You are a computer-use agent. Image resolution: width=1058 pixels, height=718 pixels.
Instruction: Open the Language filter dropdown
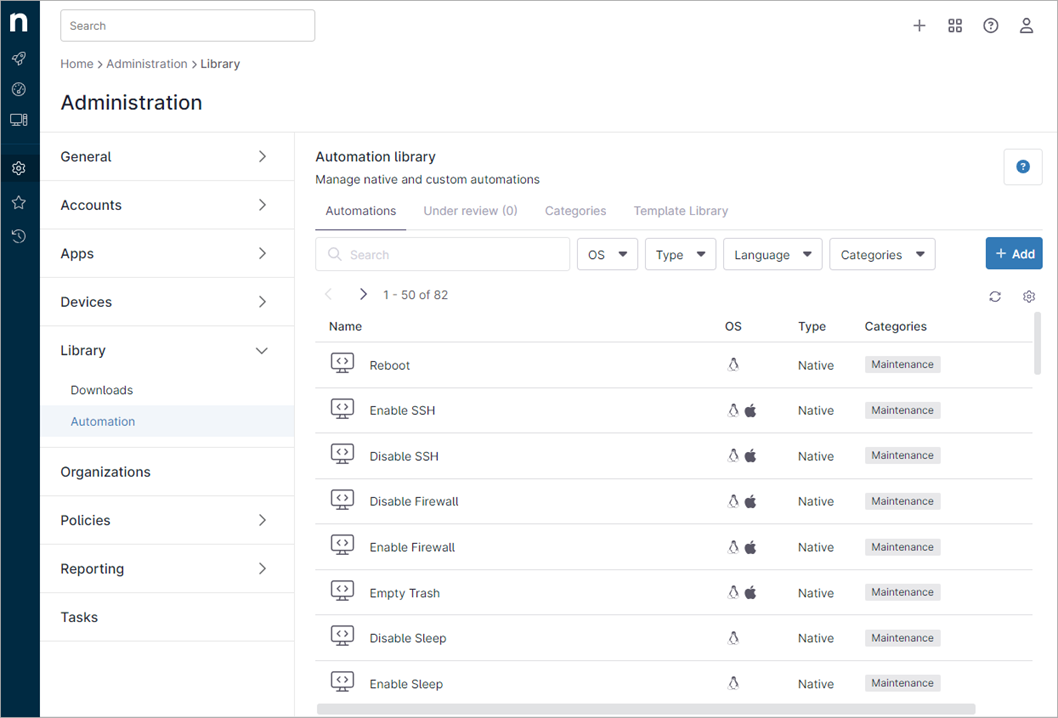click(772, 254)
